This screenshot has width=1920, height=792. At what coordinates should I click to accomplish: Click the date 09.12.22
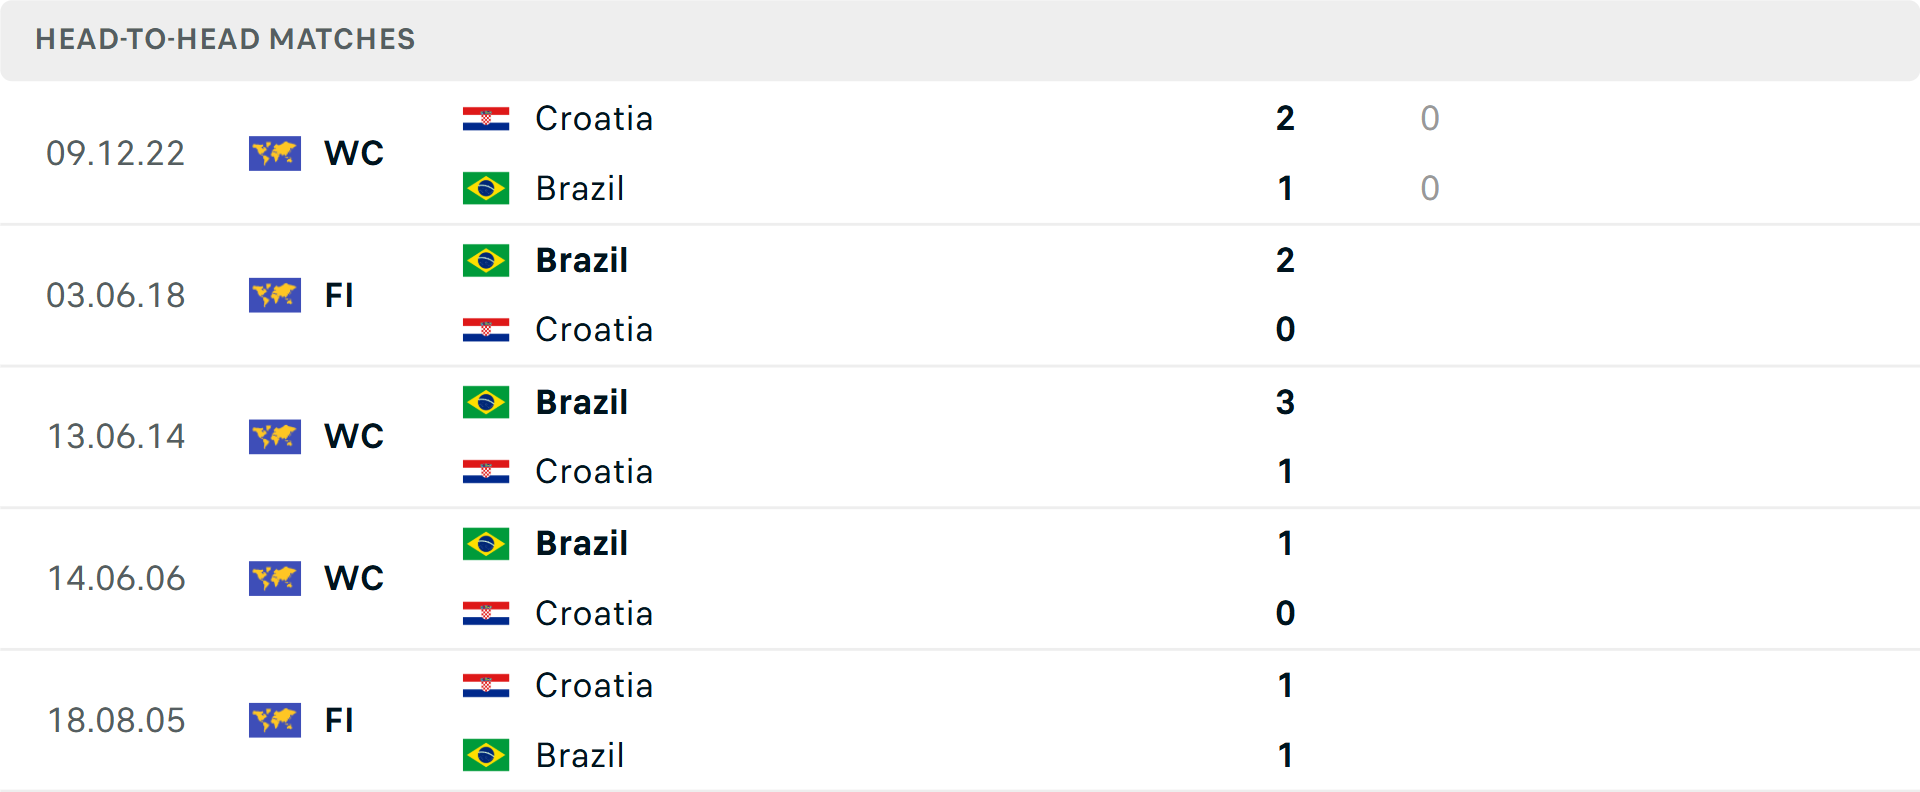tap(116, 153)
